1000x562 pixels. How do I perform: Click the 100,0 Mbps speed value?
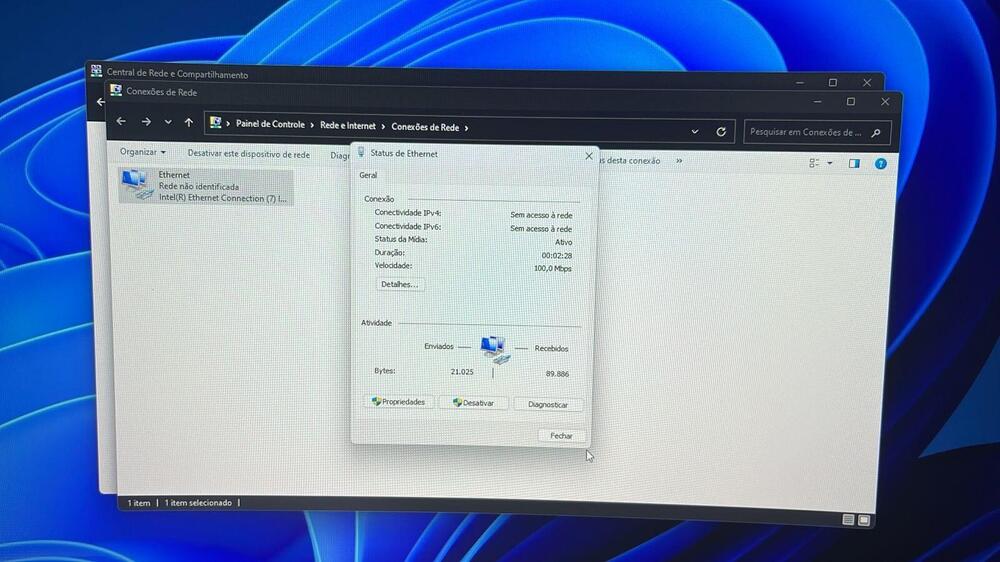[x=552, y=269]
